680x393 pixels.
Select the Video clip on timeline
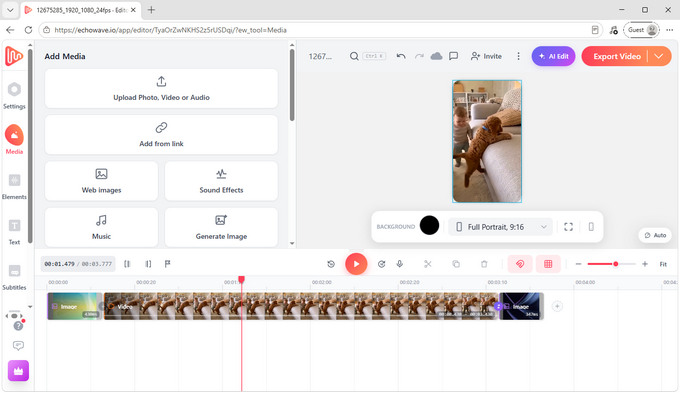301,306
